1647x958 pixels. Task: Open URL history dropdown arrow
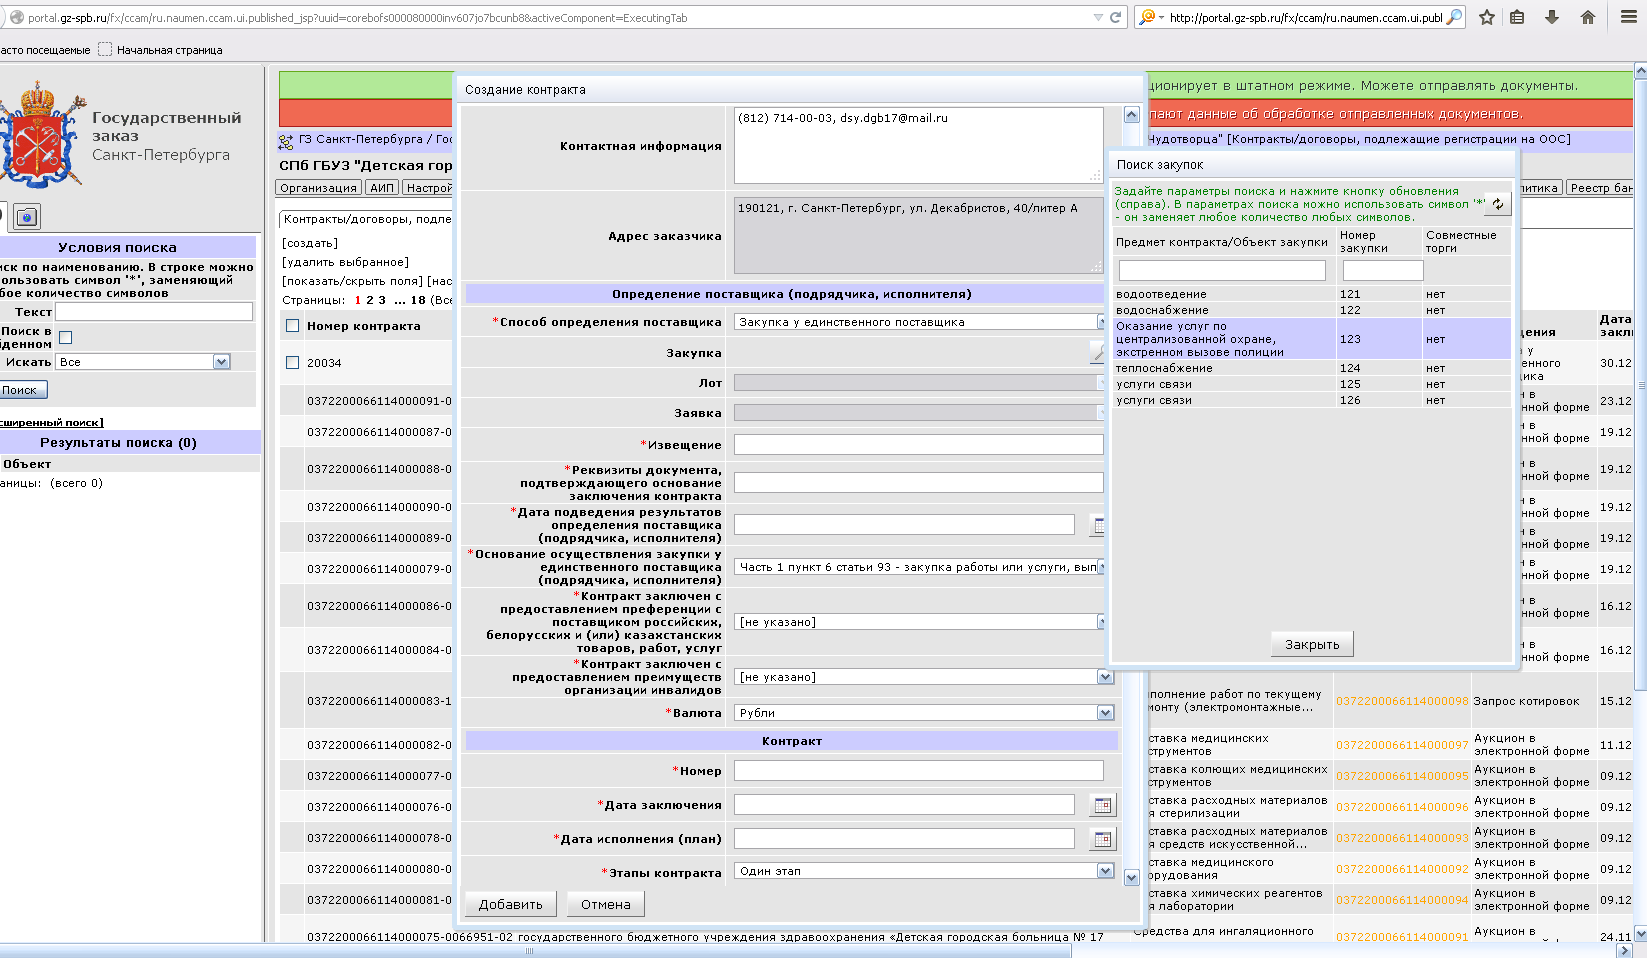click(1098, 17)
